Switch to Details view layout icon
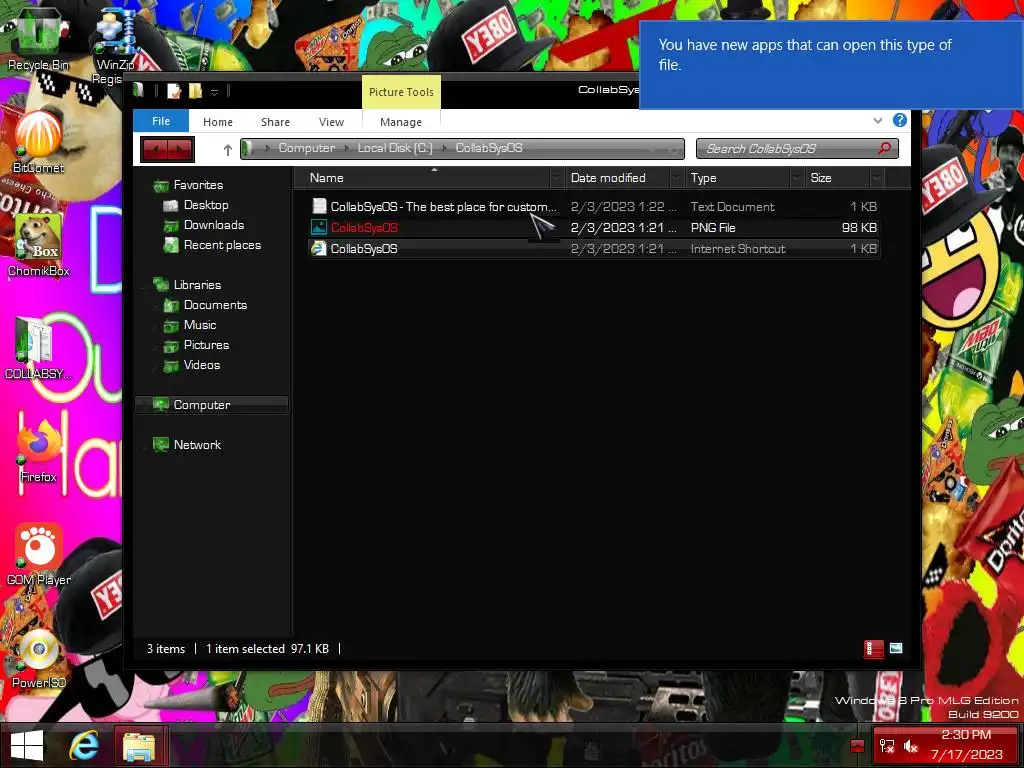Screen dimensions: 1024x768 (x=873, y=648)
